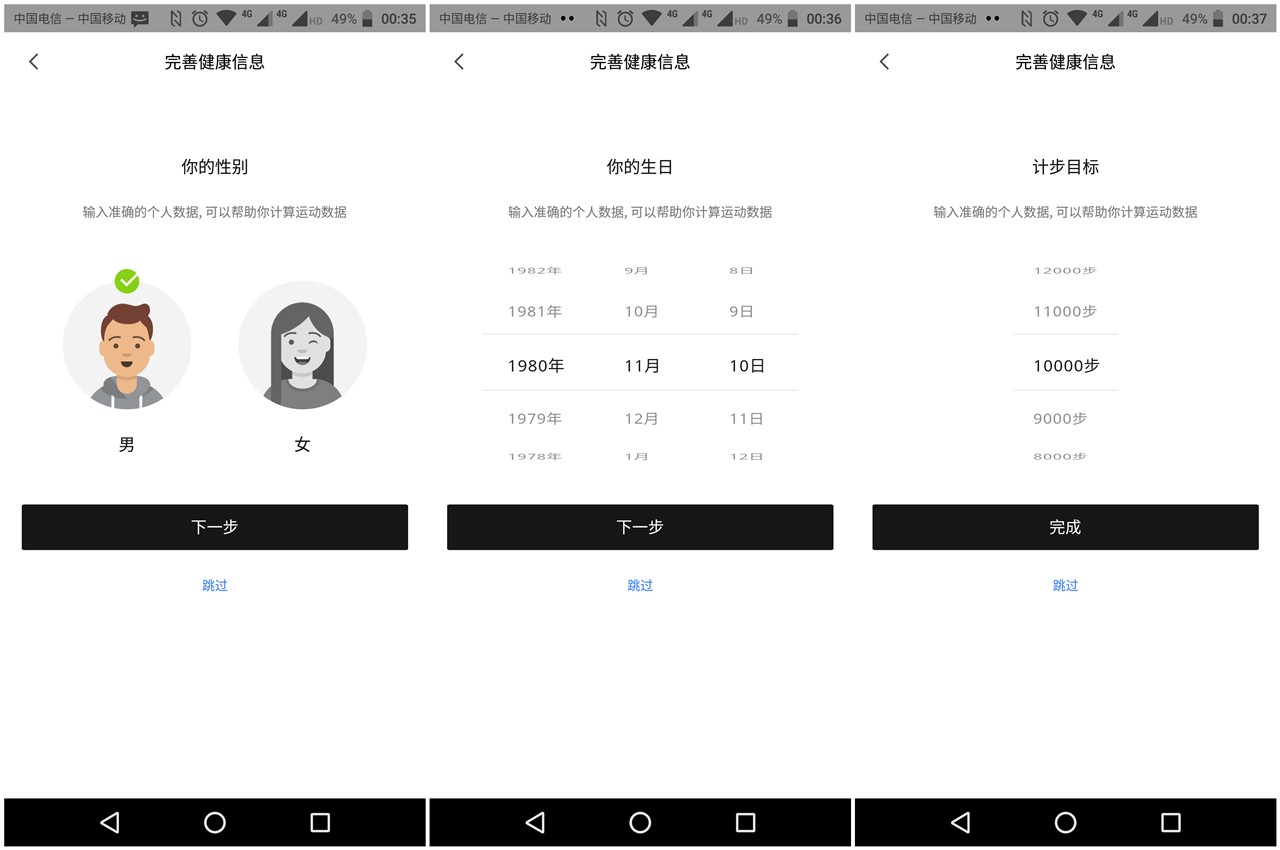Select 10000步 as step goal

1064,365
